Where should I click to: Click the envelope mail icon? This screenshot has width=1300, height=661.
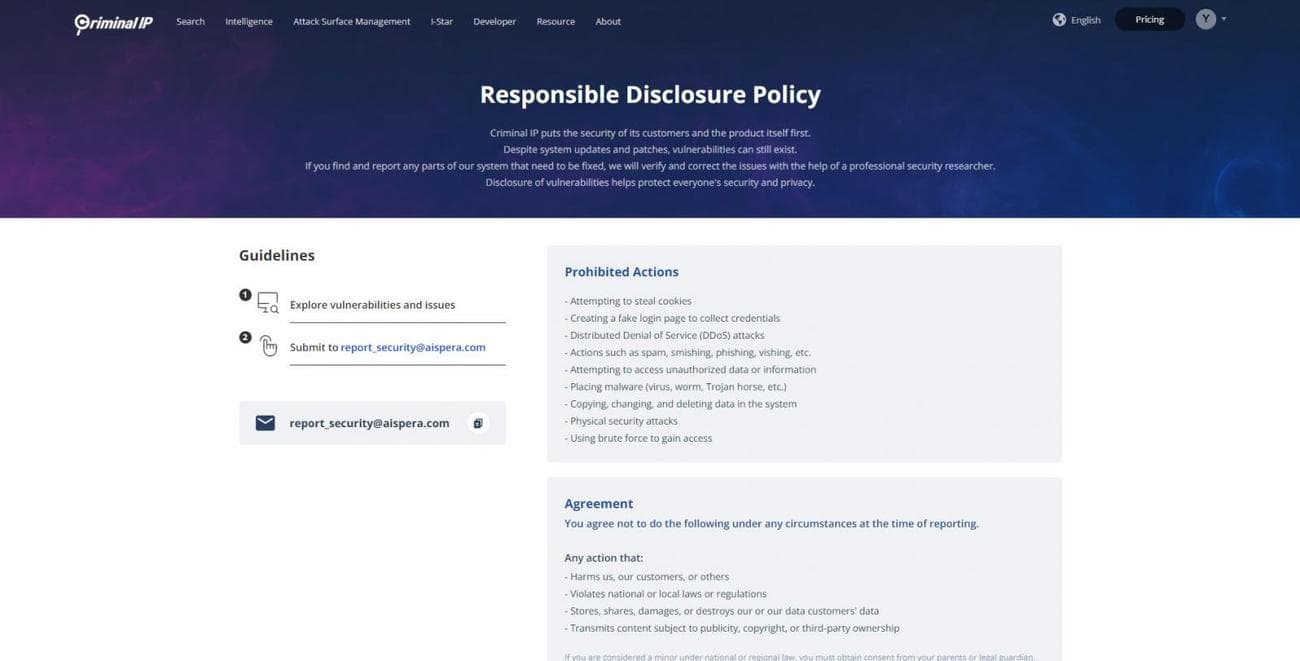tap(265, 423)
